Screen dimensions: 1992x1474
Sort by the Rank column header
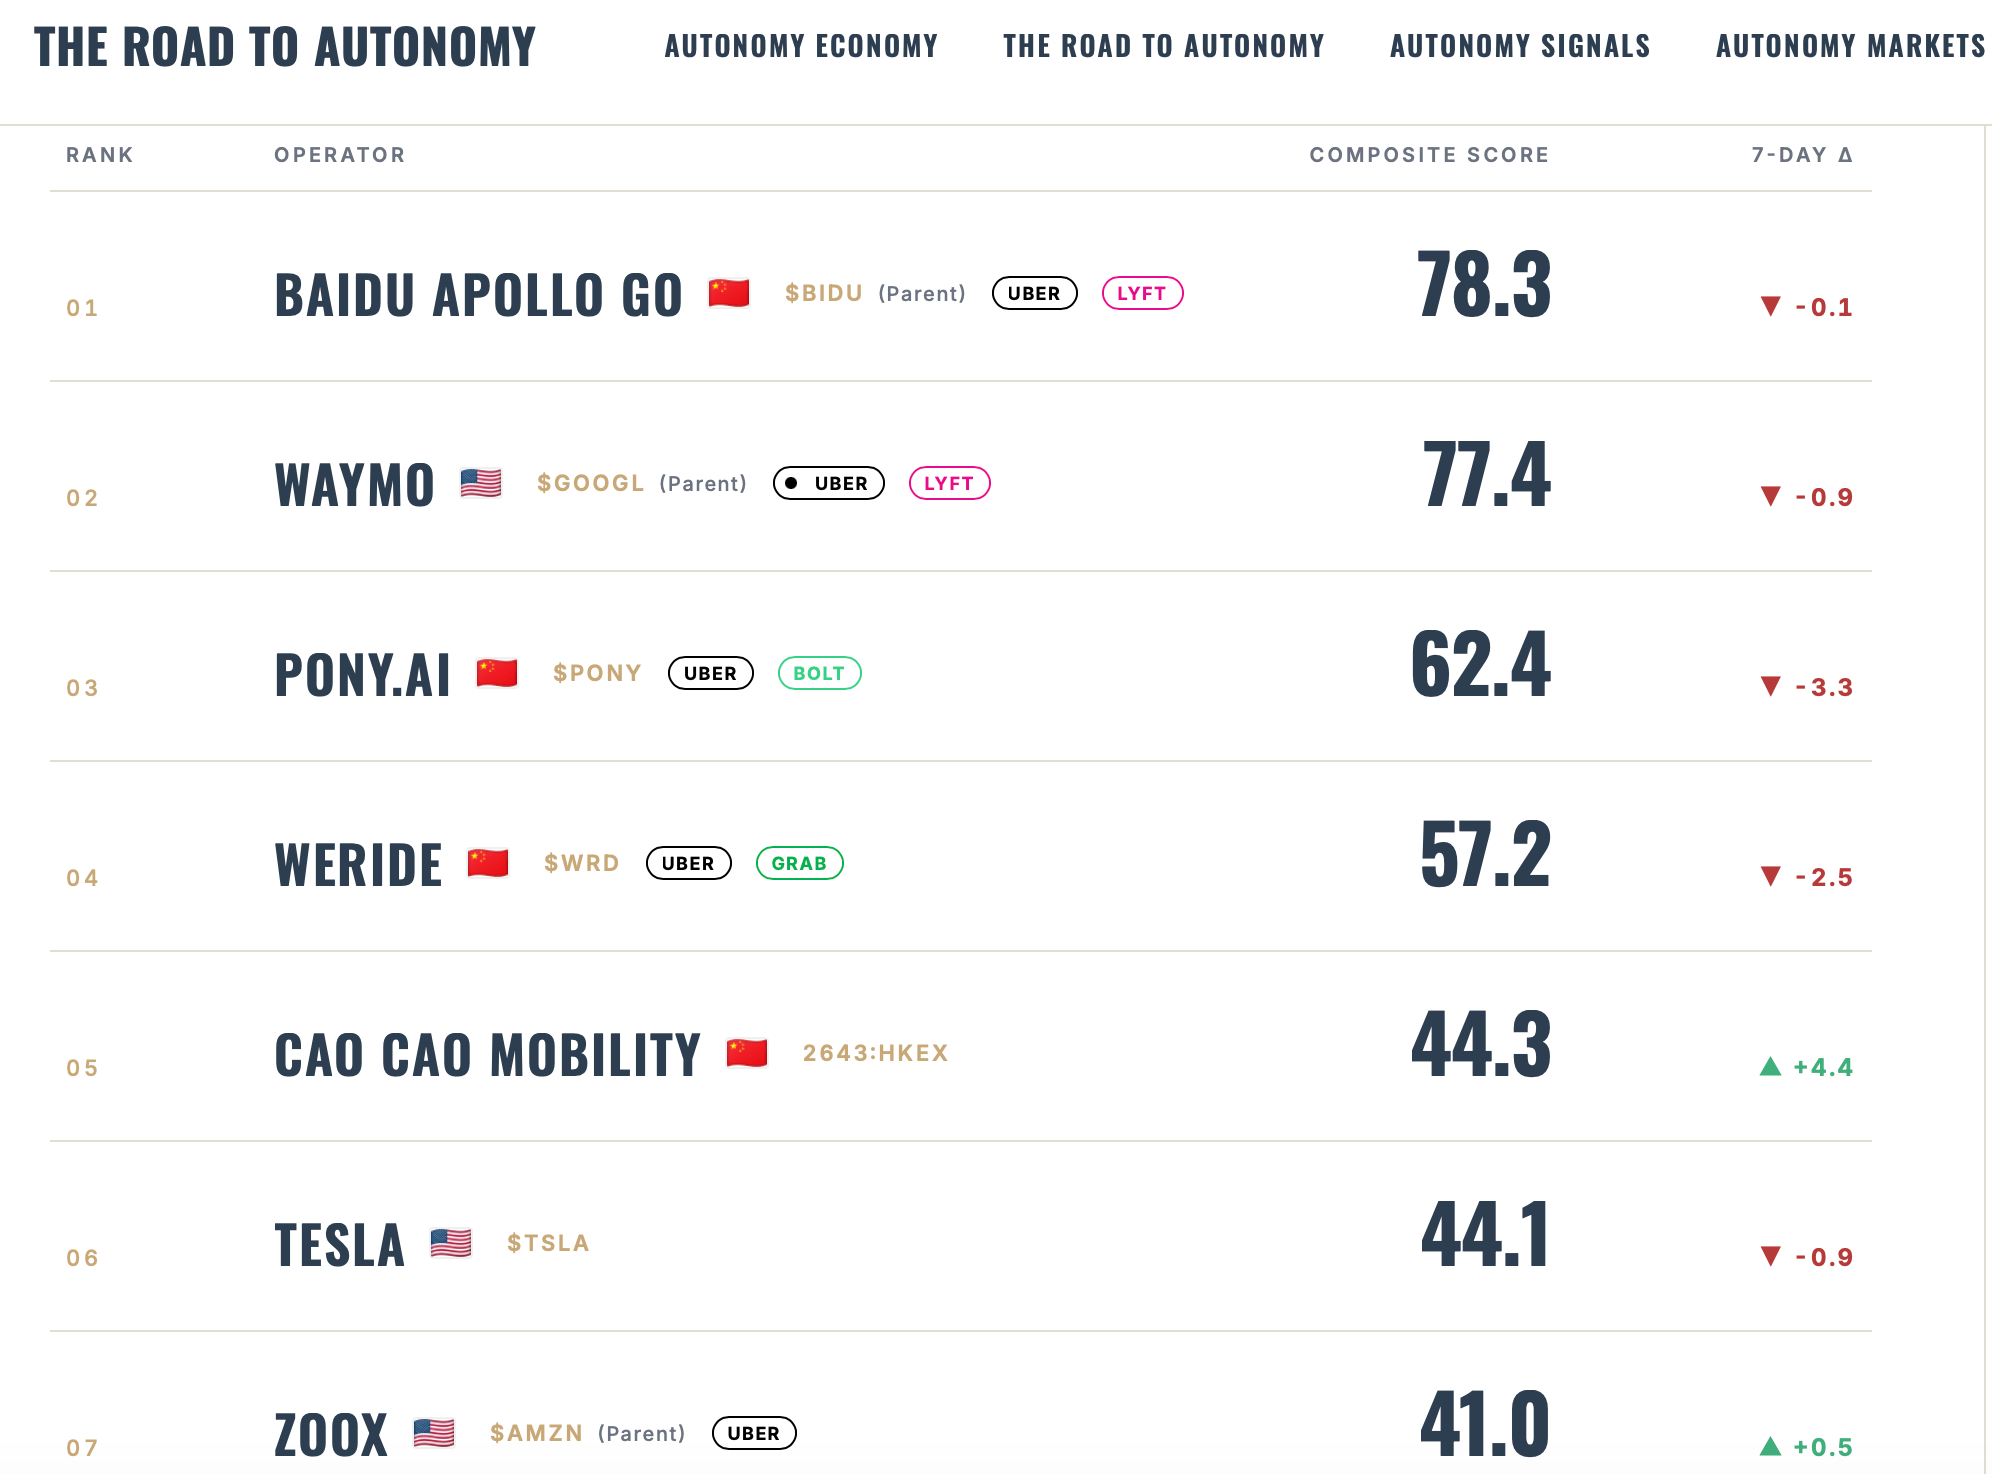[100, 155]
